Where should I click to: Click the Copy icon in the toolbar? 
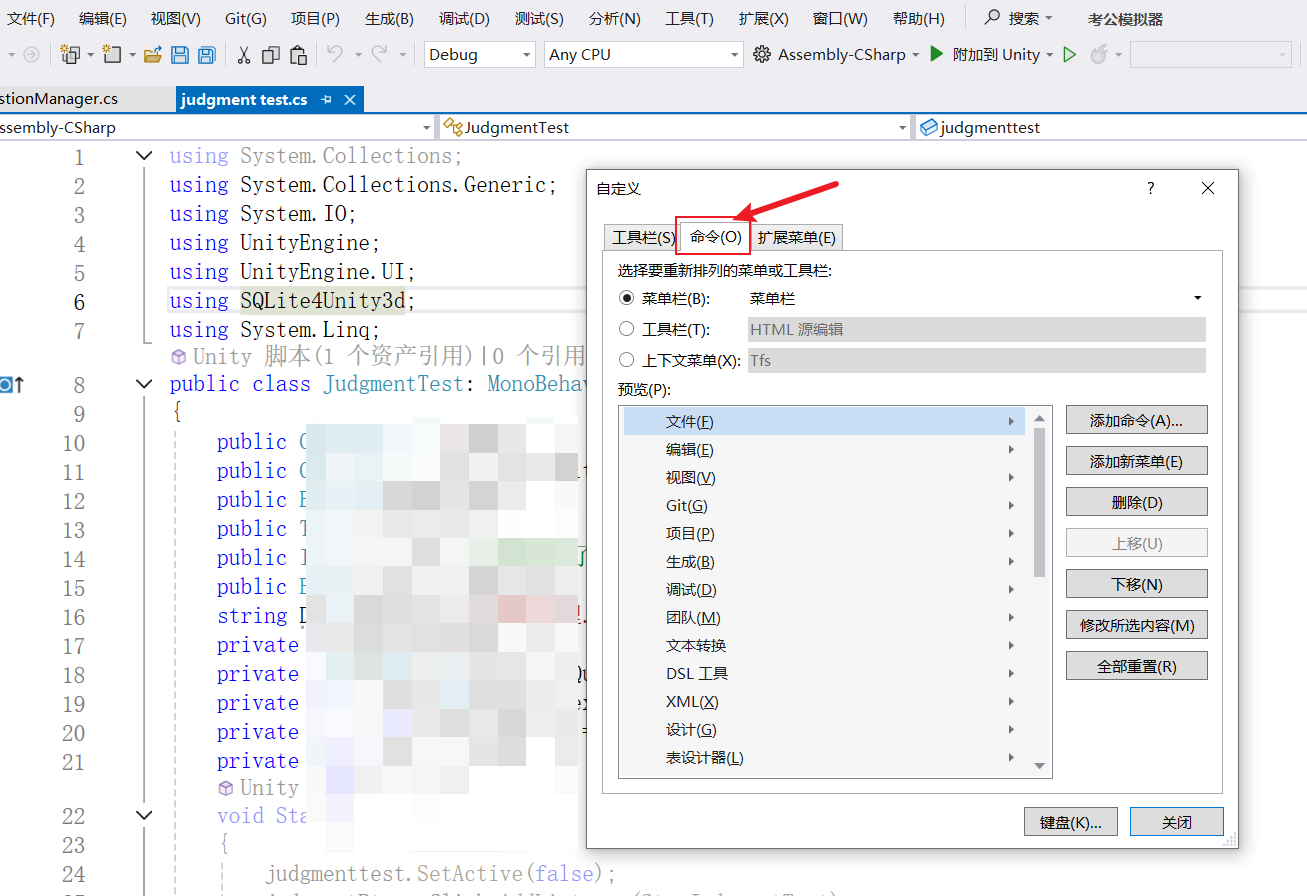click(x=271, y=55)
